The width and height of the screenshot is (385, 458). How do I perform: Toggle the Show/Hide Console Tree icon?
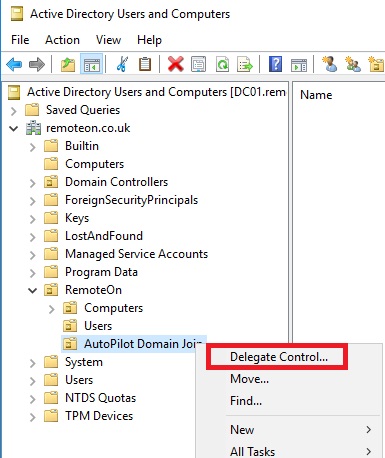pyautogui.click(x=91, y=64)
